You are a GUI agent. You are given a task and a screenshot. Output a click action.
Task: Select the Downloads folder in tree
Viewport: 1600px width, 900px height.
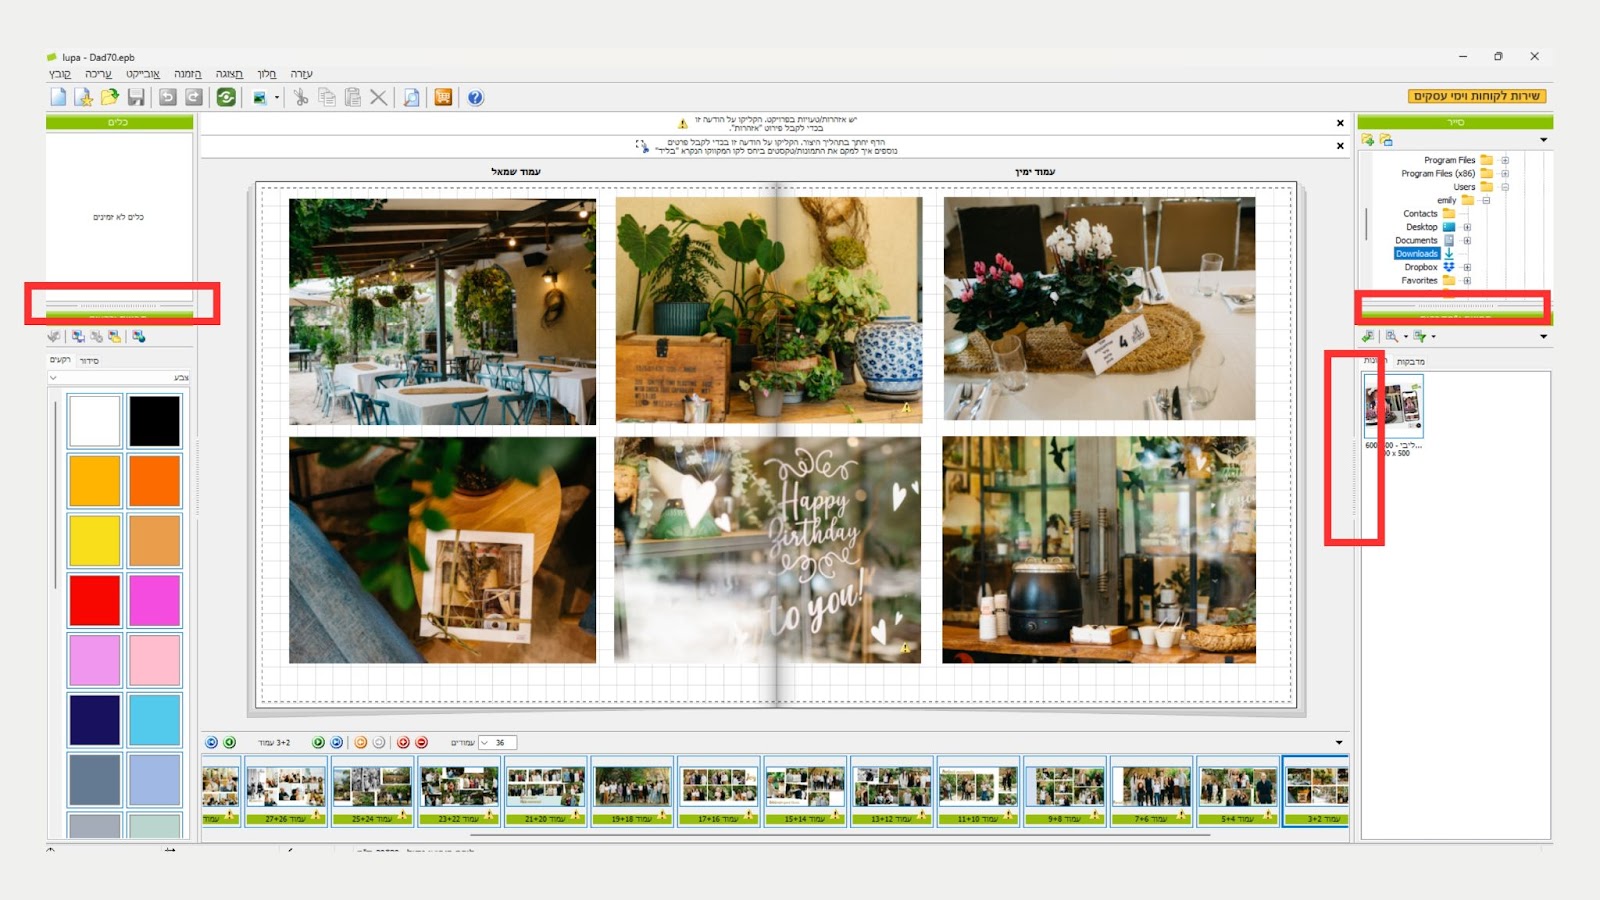pyautogui.click(x=1416, y=254)
